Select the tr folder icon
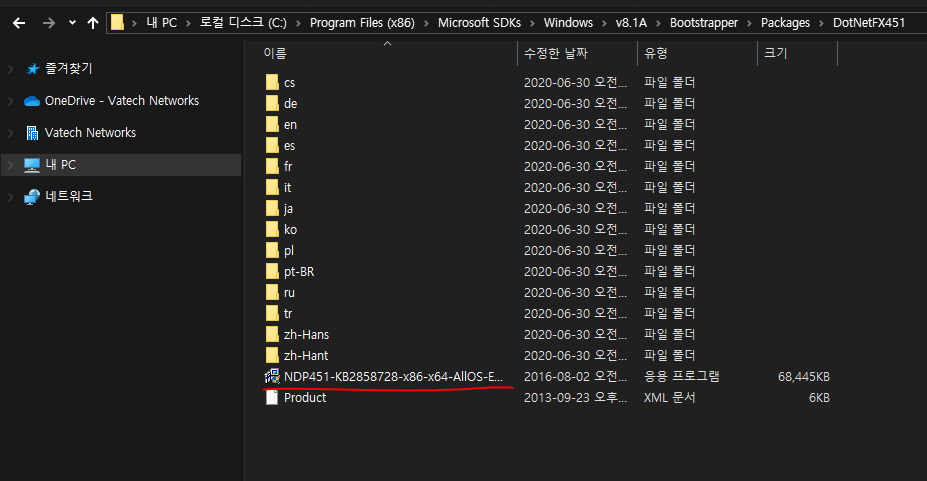This screenshot has height=481, width=927. coord(272,313)
